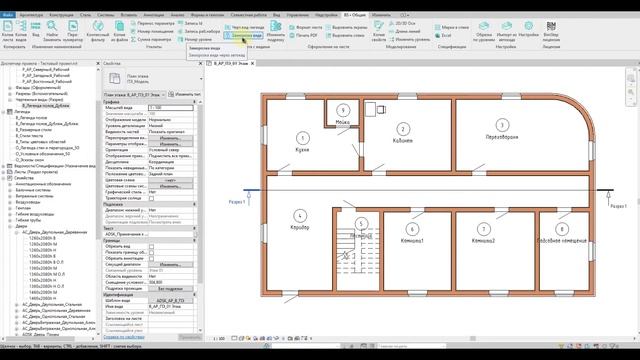Close the В_АР_ПЭ_01 Этаж view tab
Screen dimensions: 640x360
253,64
